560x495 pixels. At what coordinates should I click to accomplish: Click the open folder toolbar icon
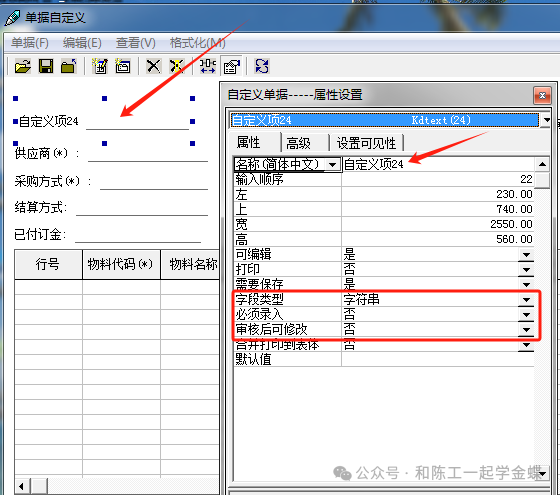23,66
